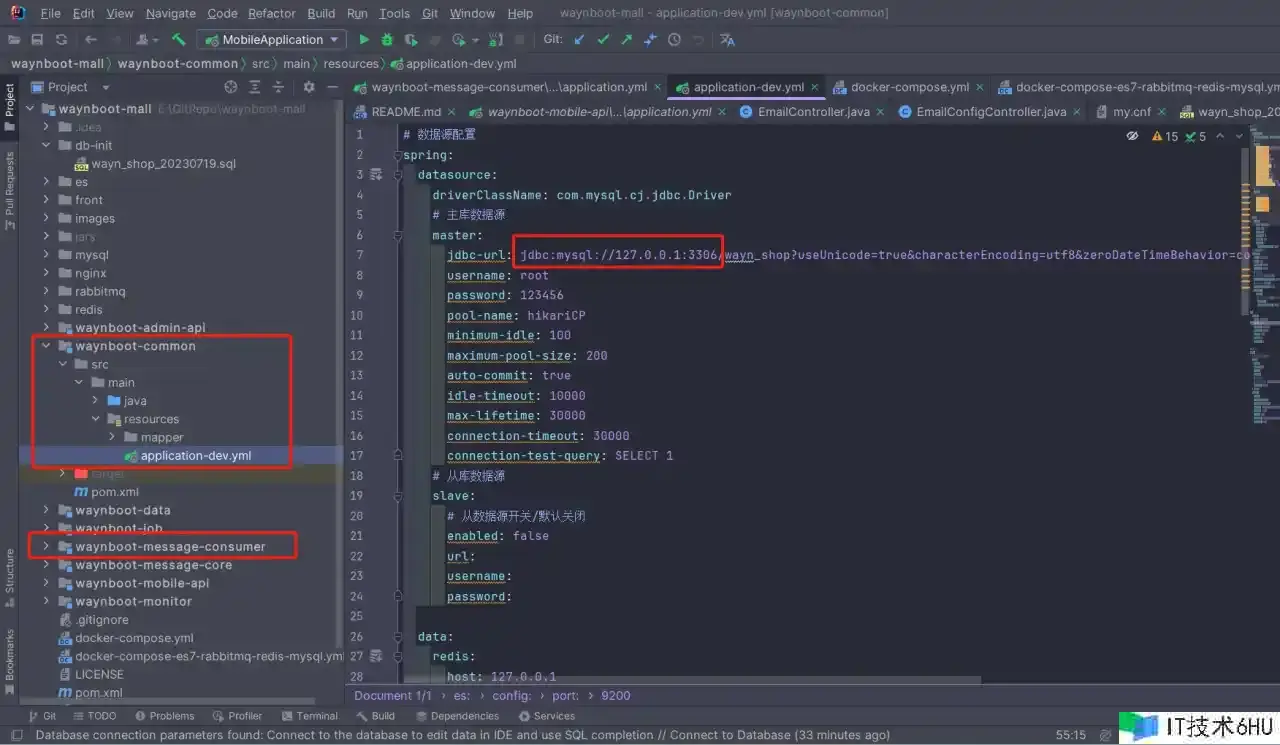Click the Open file toolbar icon
Viewport: 1280px width, 745px height.
pyautogui.click(x=14, y=40)
